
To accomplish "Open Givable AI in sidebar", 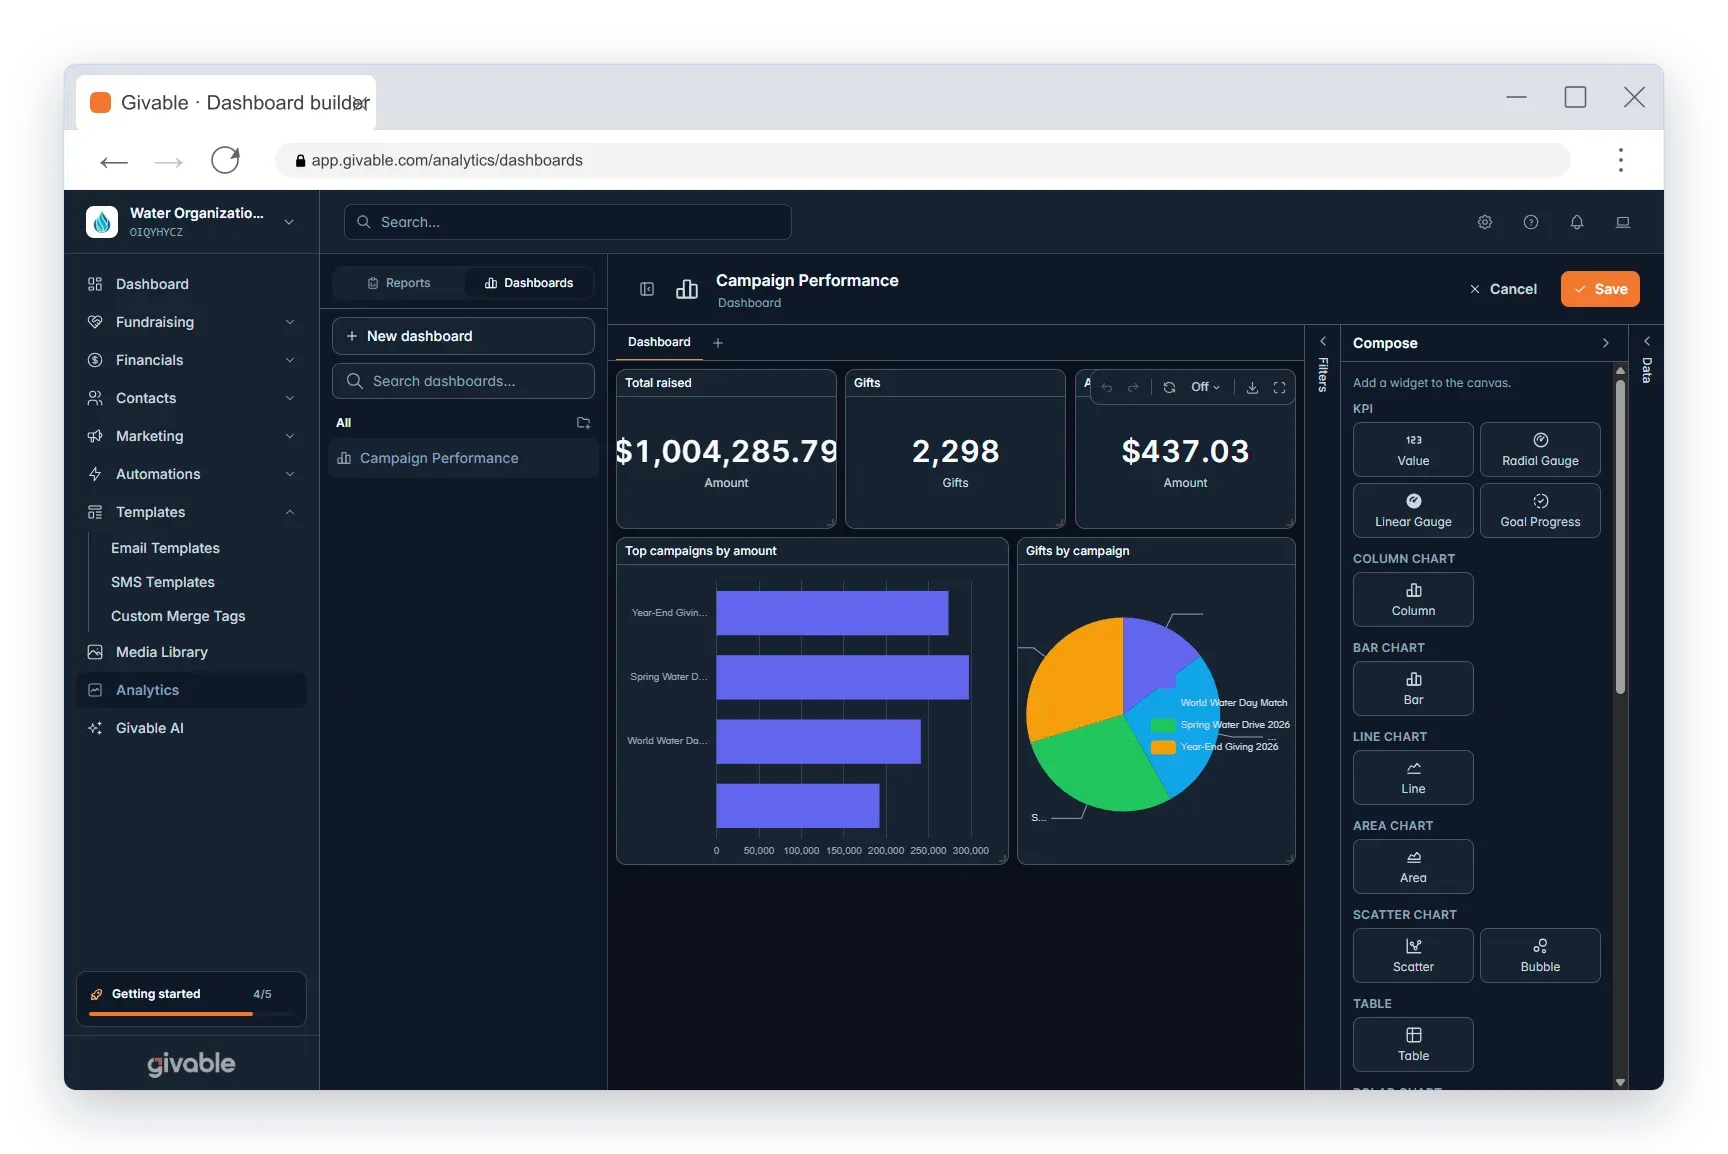I will pyautogui.click(x=191, y=728).
